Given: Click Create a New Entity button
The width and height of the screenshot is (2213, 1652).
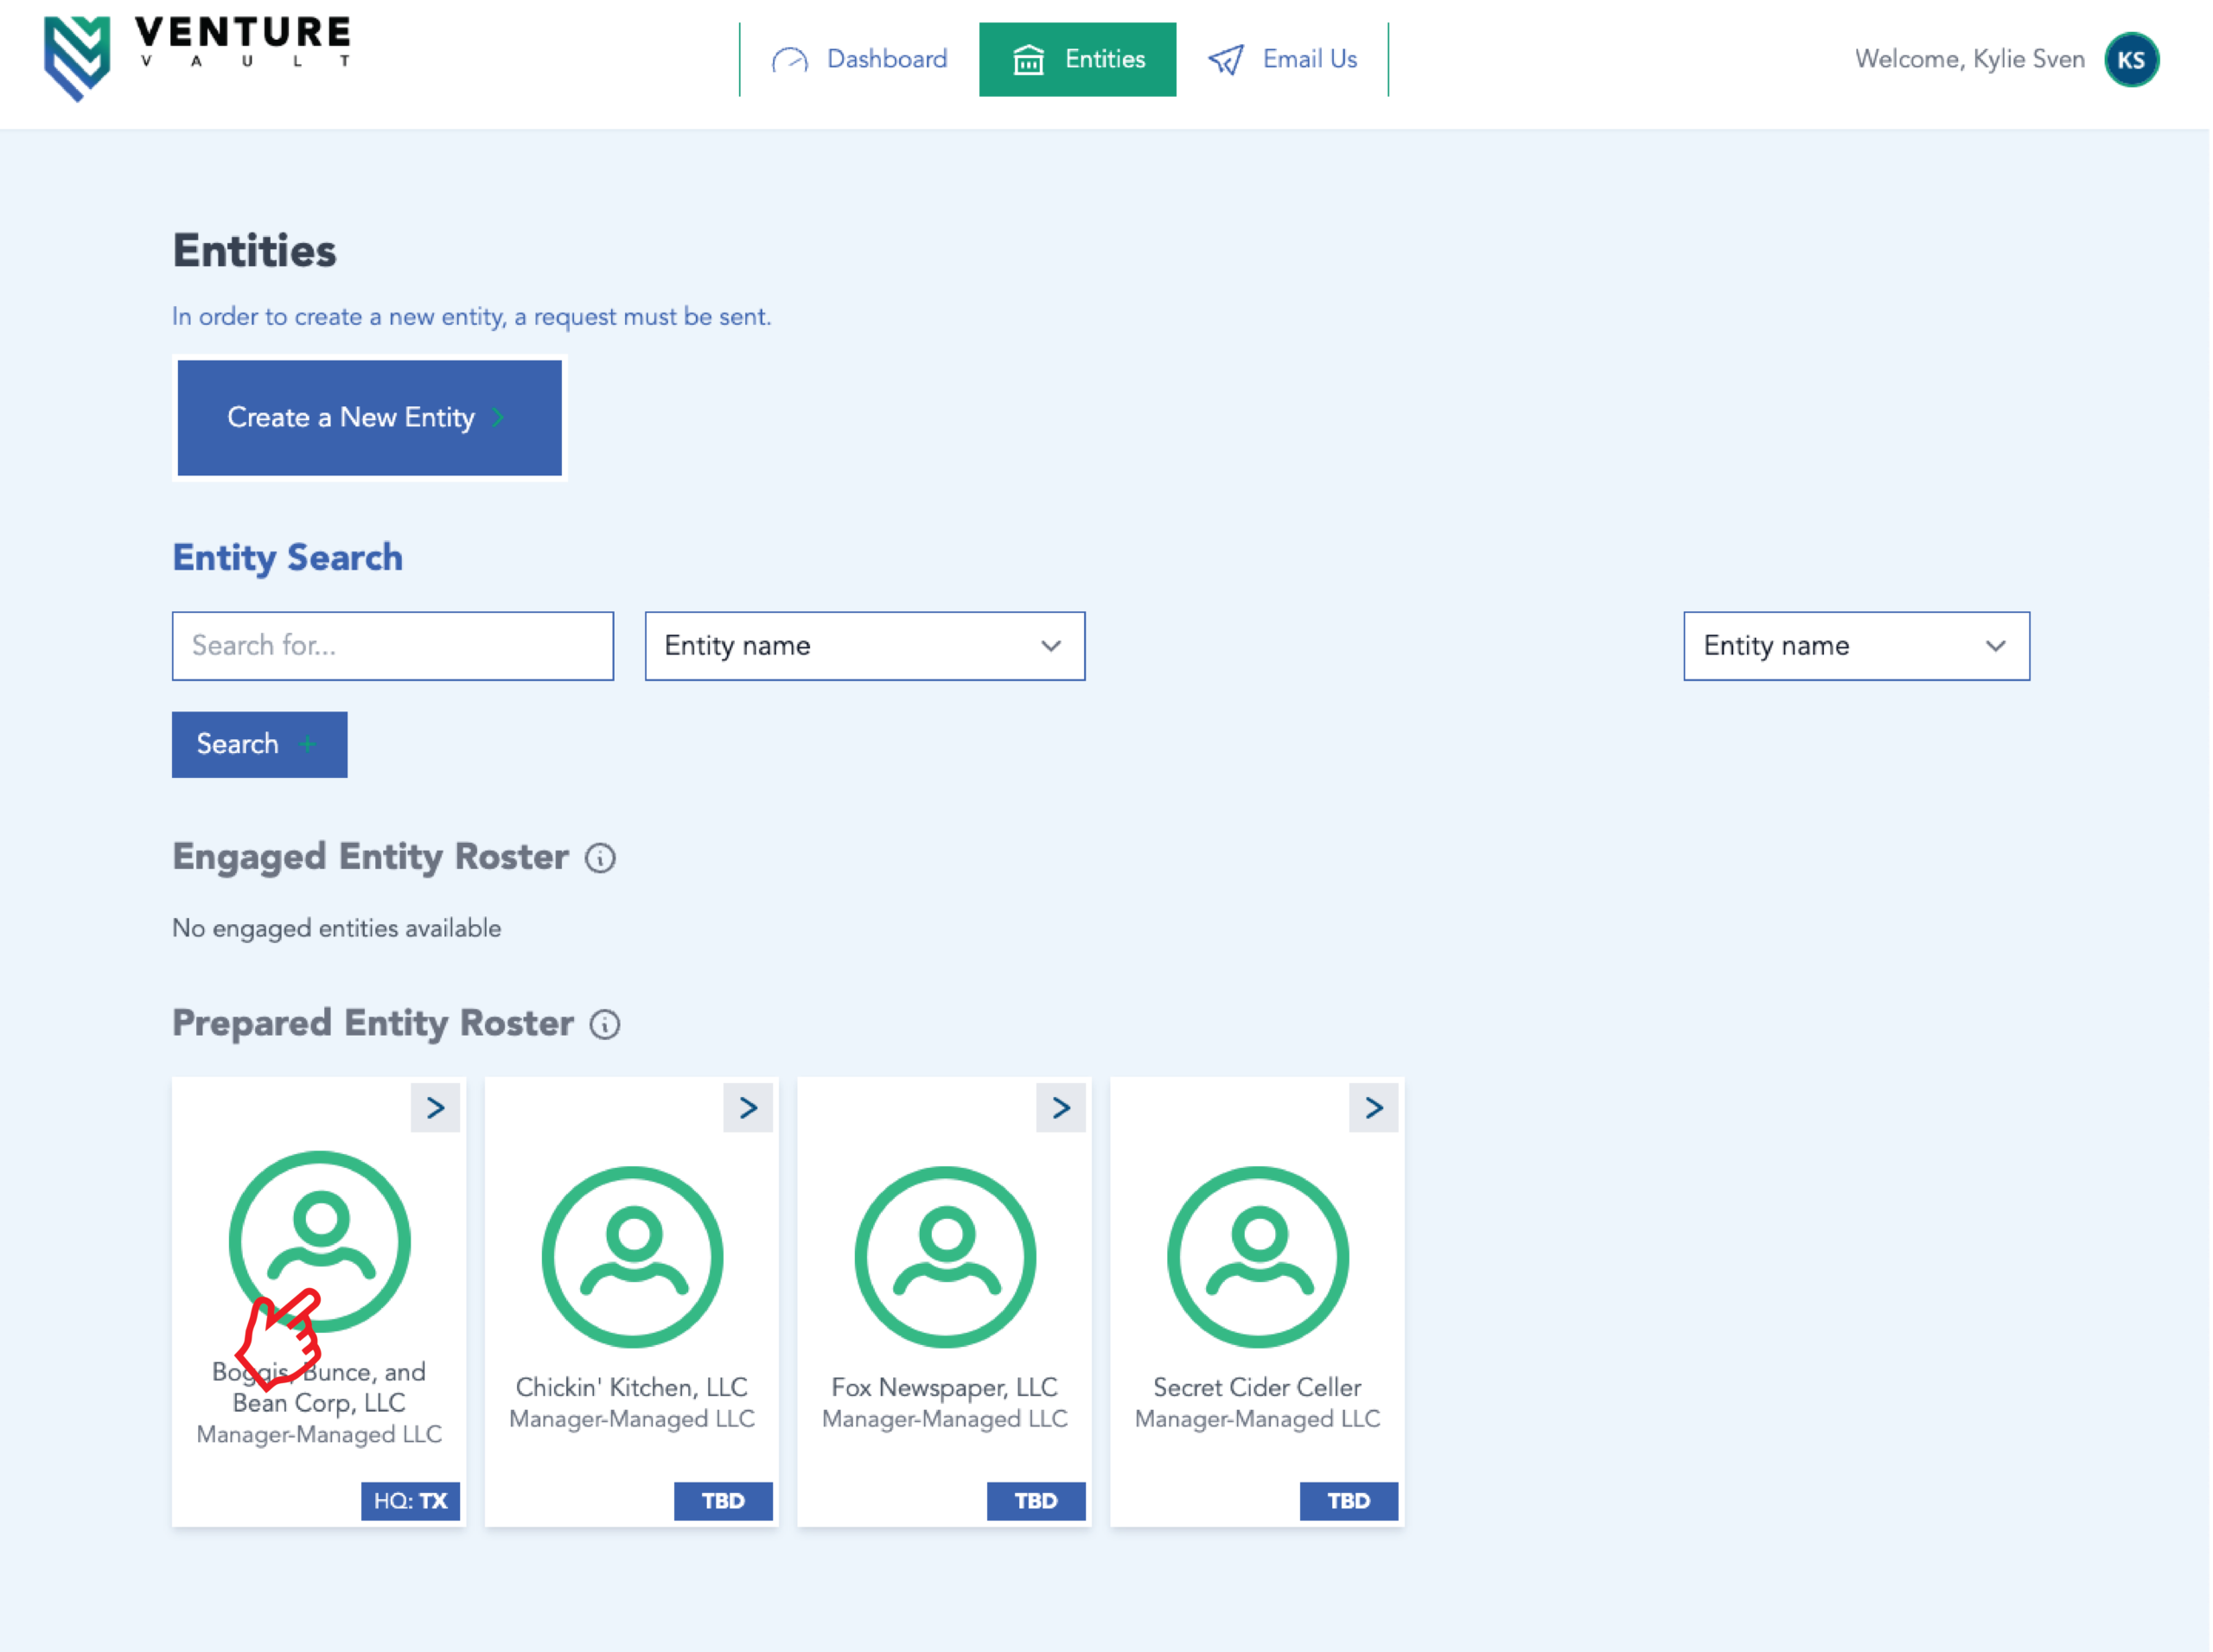Looking at the screenshot, I should (369, 418).
